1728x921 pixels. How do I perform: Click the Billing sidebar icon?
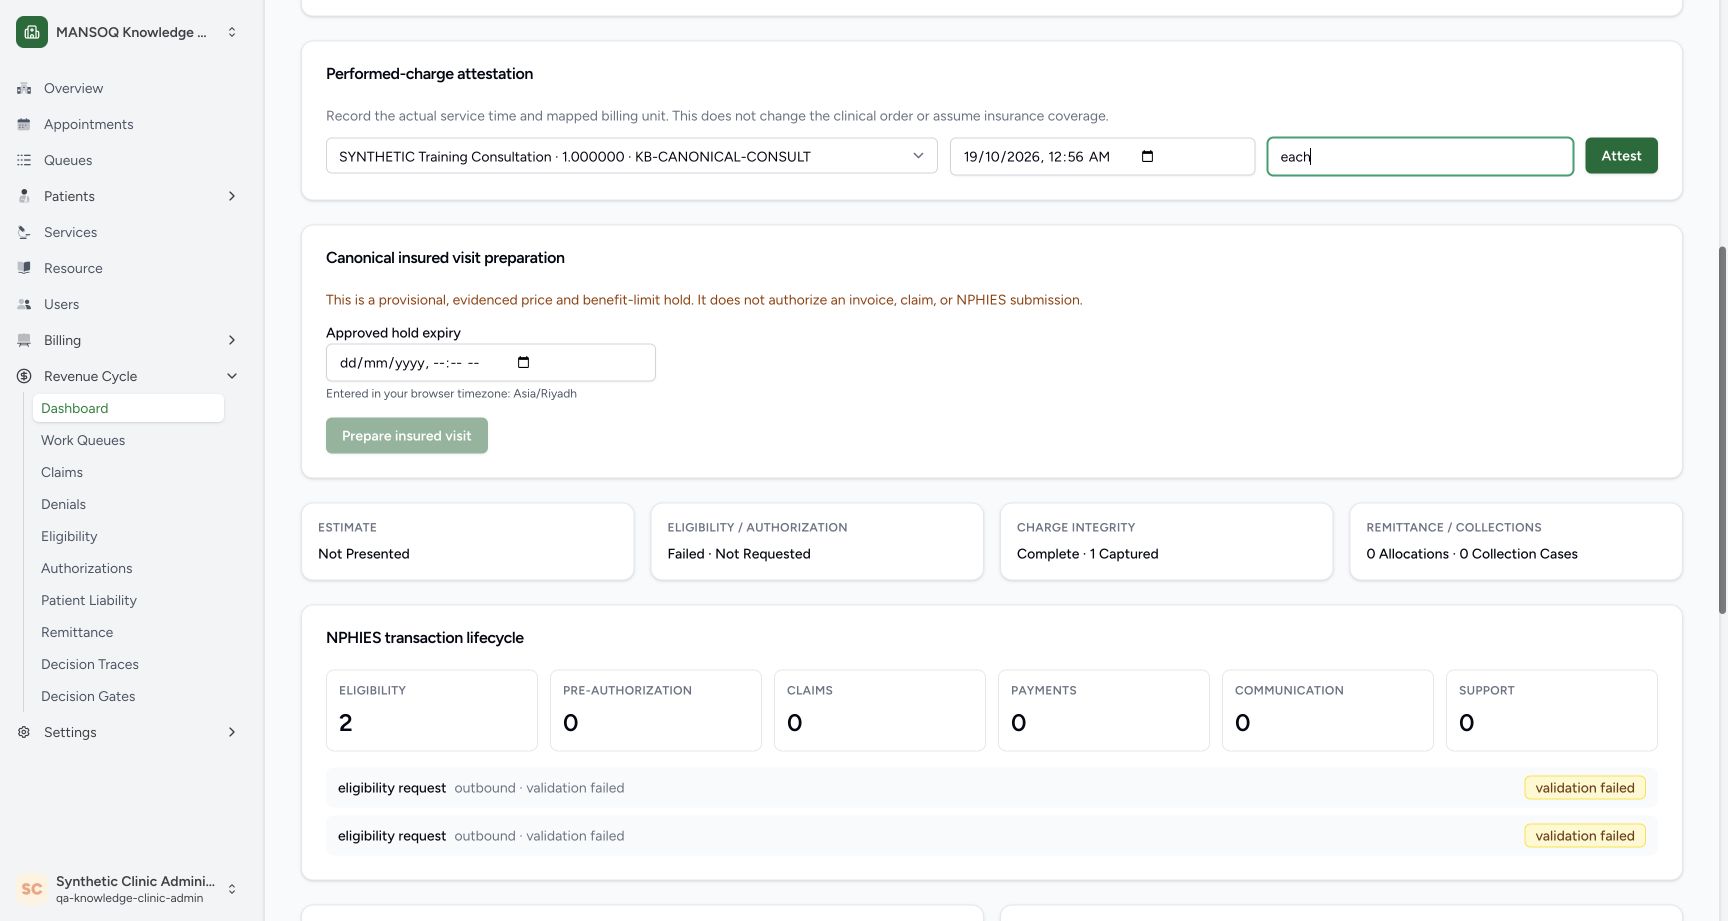pos(24,340)
